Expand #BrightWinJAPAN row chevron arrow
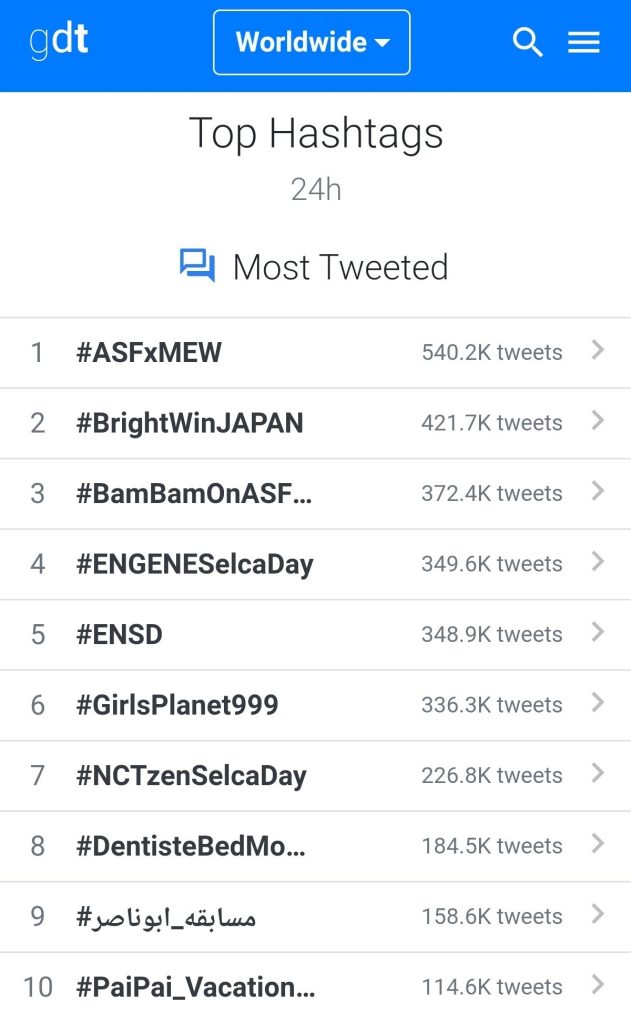 tap(597, 421)
